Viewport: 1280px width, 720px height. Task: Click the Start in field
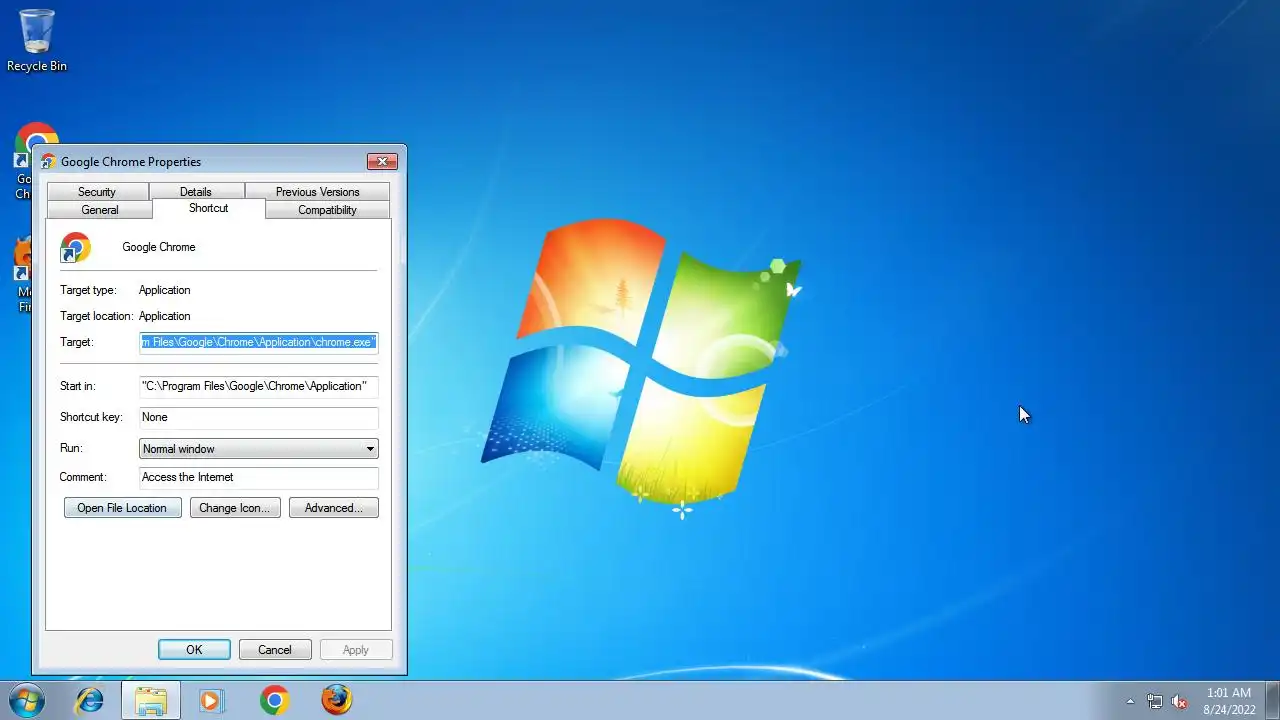[x=258, y=386]
